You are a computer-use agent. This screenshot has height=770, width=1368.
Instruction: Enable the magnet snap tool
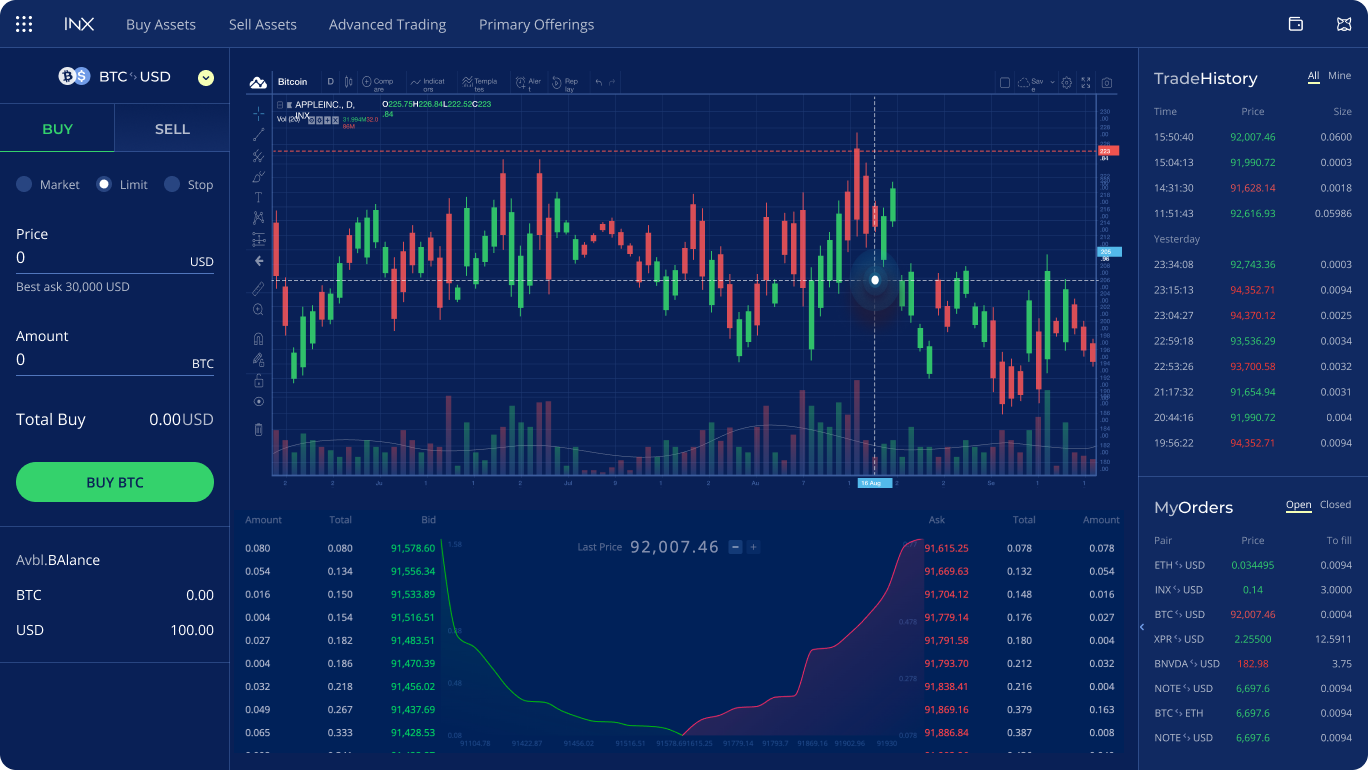click(258, 338)
